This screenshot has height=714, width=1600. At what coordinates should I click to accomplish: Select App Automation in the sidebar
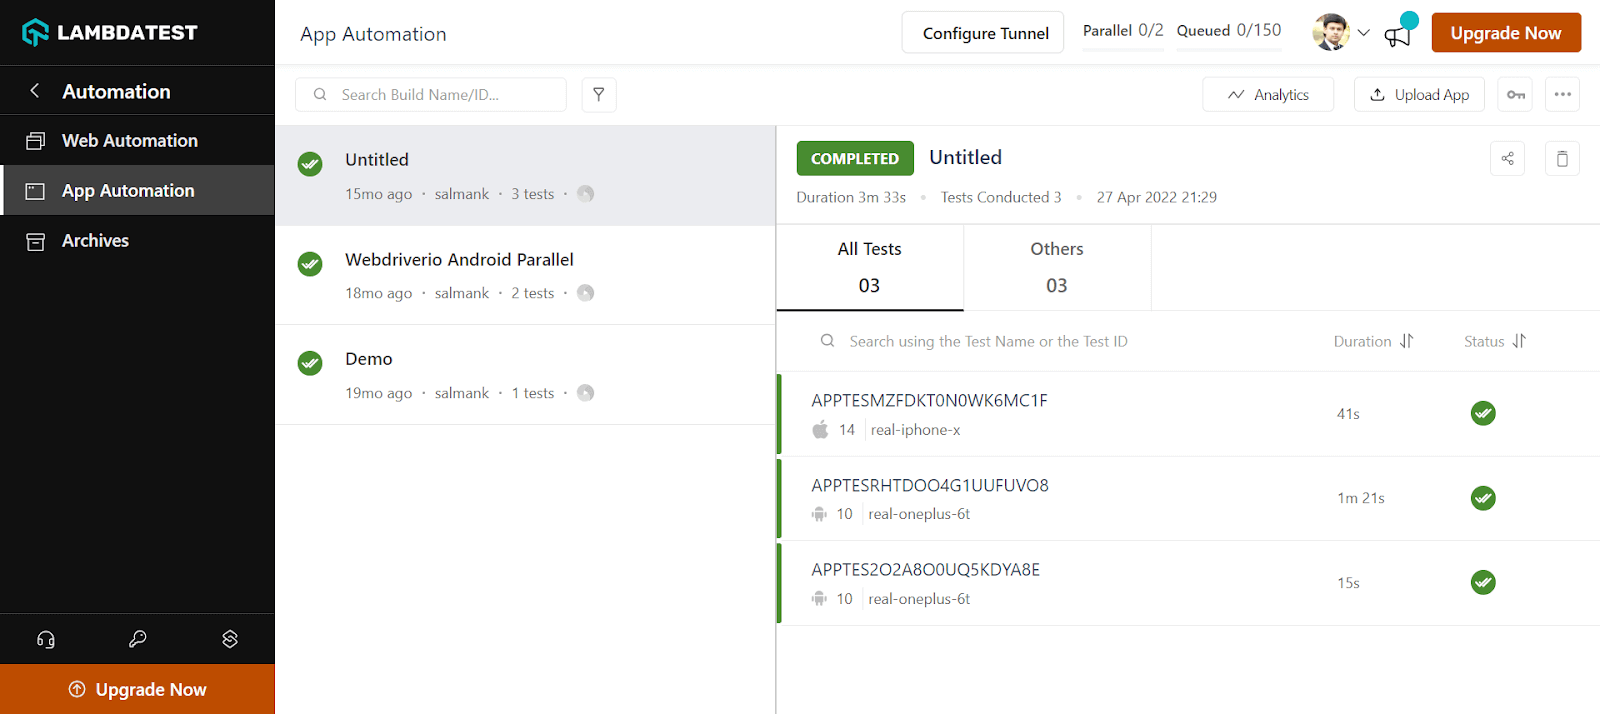tap(137, 190)
